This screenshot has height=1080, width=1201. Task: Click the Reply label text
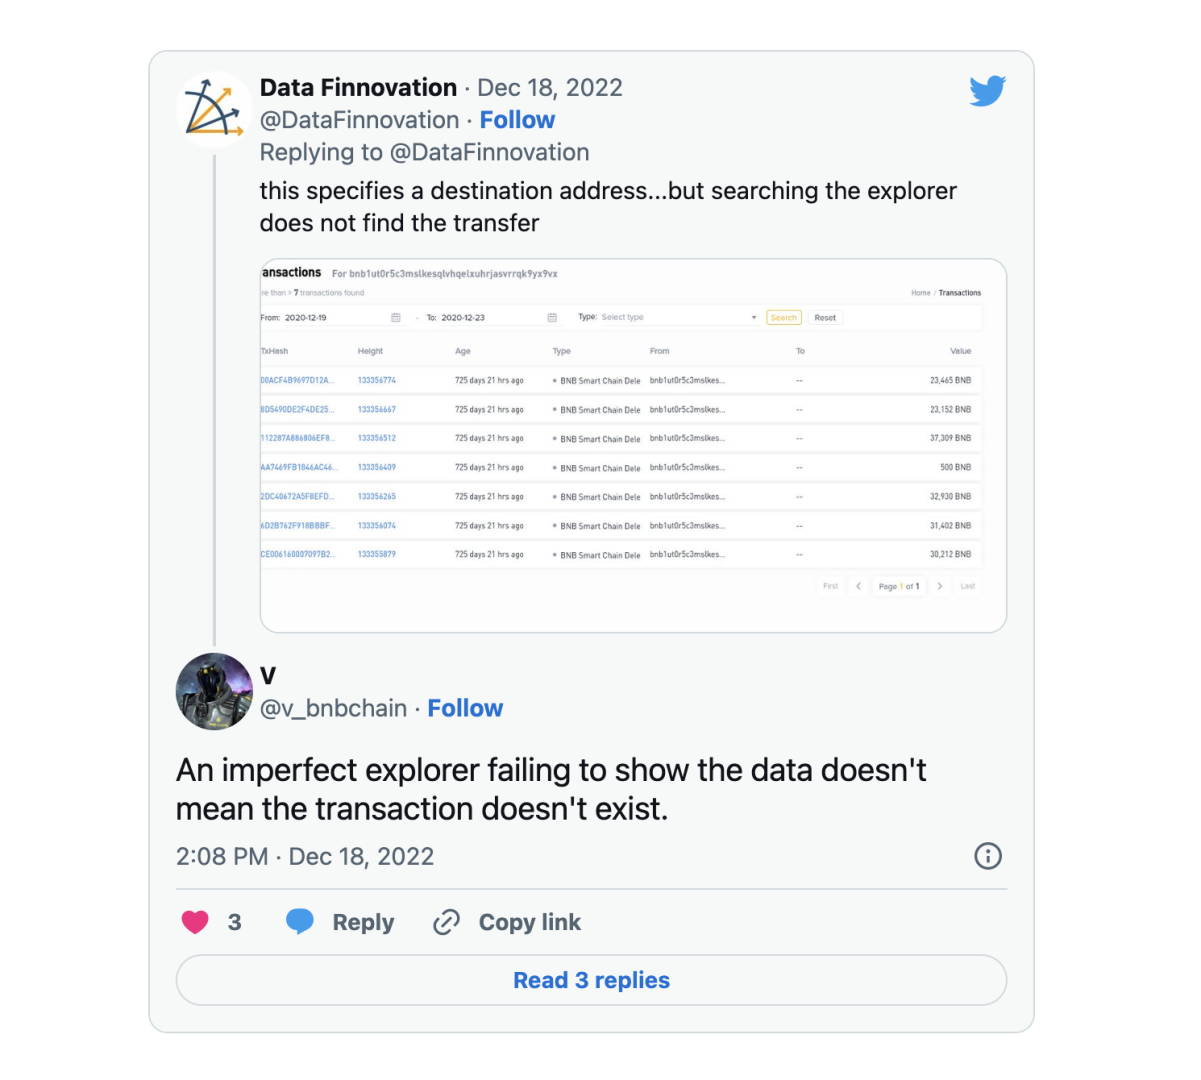363,922
